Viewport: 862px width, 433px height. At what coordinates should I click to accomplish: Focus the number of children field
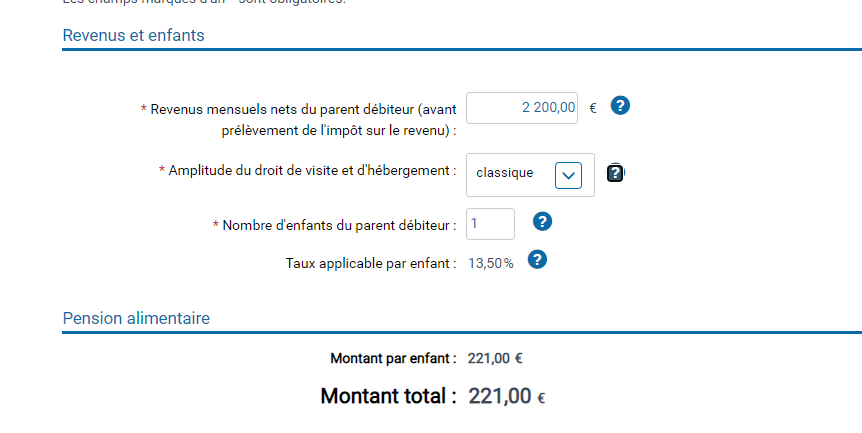point(490,224)
